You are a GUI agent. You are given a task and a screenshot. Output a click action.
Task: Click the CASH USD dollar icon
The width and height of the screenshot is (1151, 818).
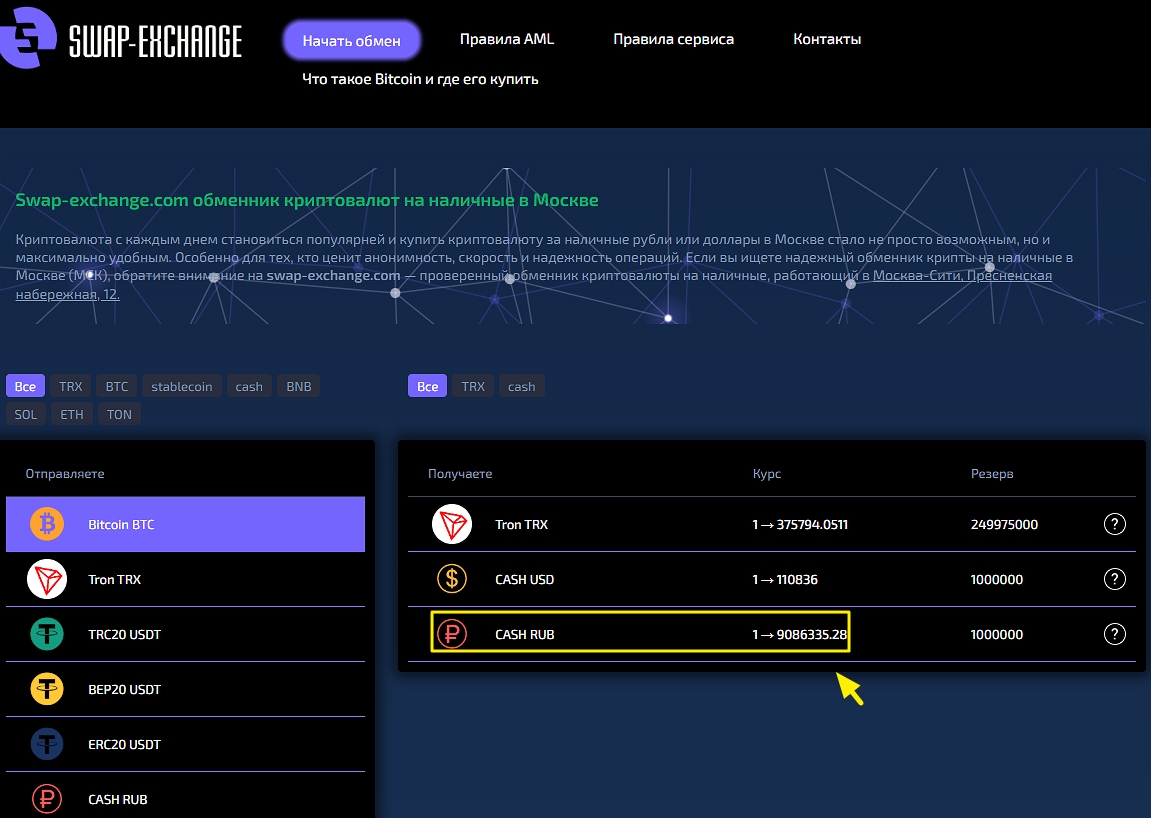coord(451,579)
